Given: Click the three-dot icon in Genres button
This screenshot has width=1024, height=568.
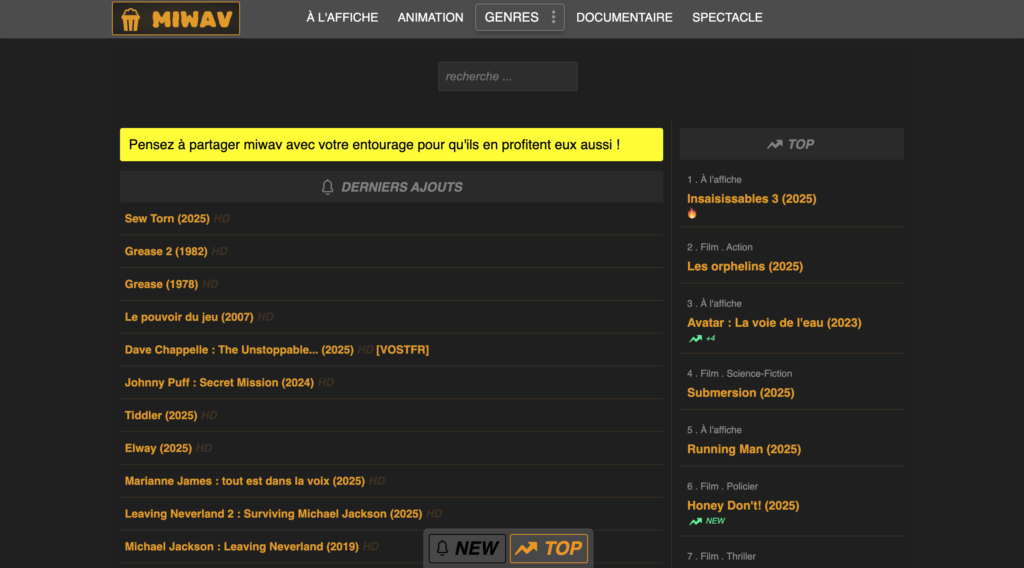Looking at the screenshot, I should pyautogui.click(x=553, y=17).
